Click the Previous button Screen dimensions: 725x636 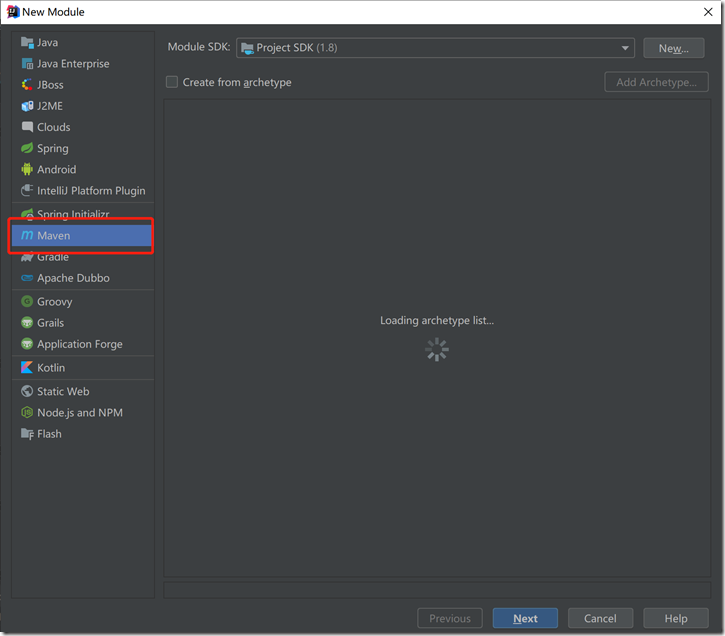[450, 618]
